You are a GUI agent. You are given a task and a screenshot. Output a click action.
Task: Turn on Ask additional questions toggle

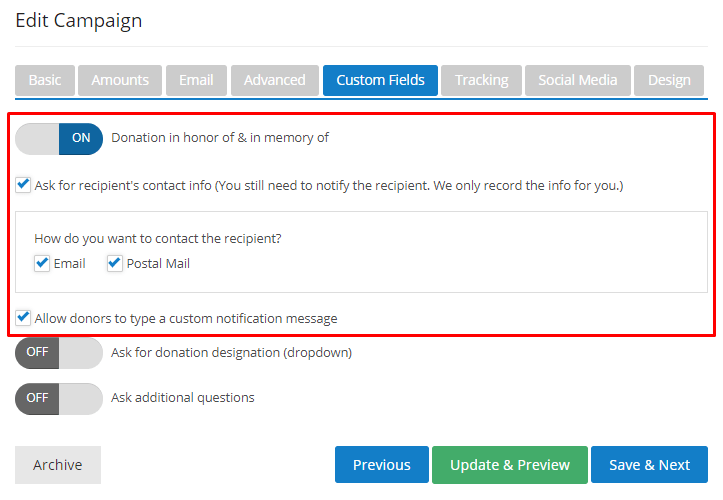click(59, 398)
